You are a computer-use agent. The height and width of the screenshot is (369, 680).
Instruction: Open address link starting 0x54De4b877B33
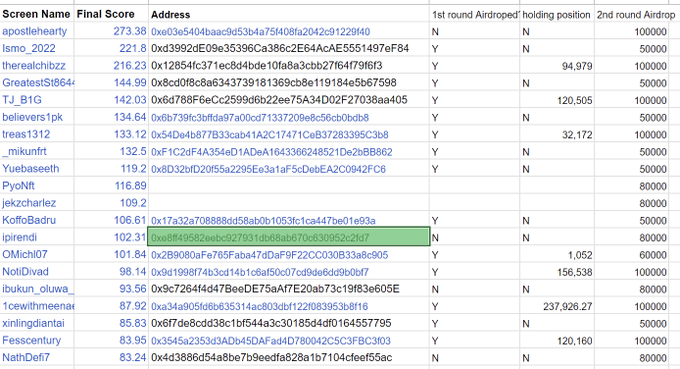pos(270,135)
